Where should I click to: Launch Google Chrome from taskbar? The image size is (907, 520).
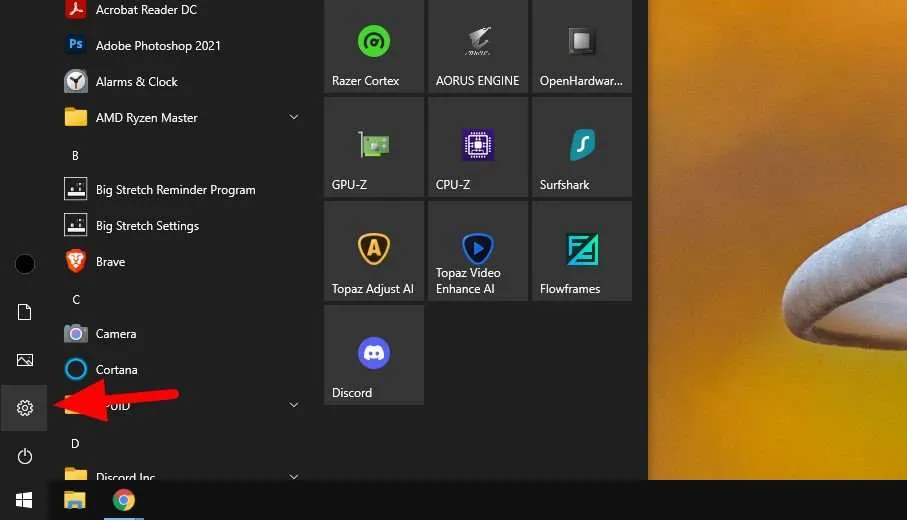[x=123, y=500]
